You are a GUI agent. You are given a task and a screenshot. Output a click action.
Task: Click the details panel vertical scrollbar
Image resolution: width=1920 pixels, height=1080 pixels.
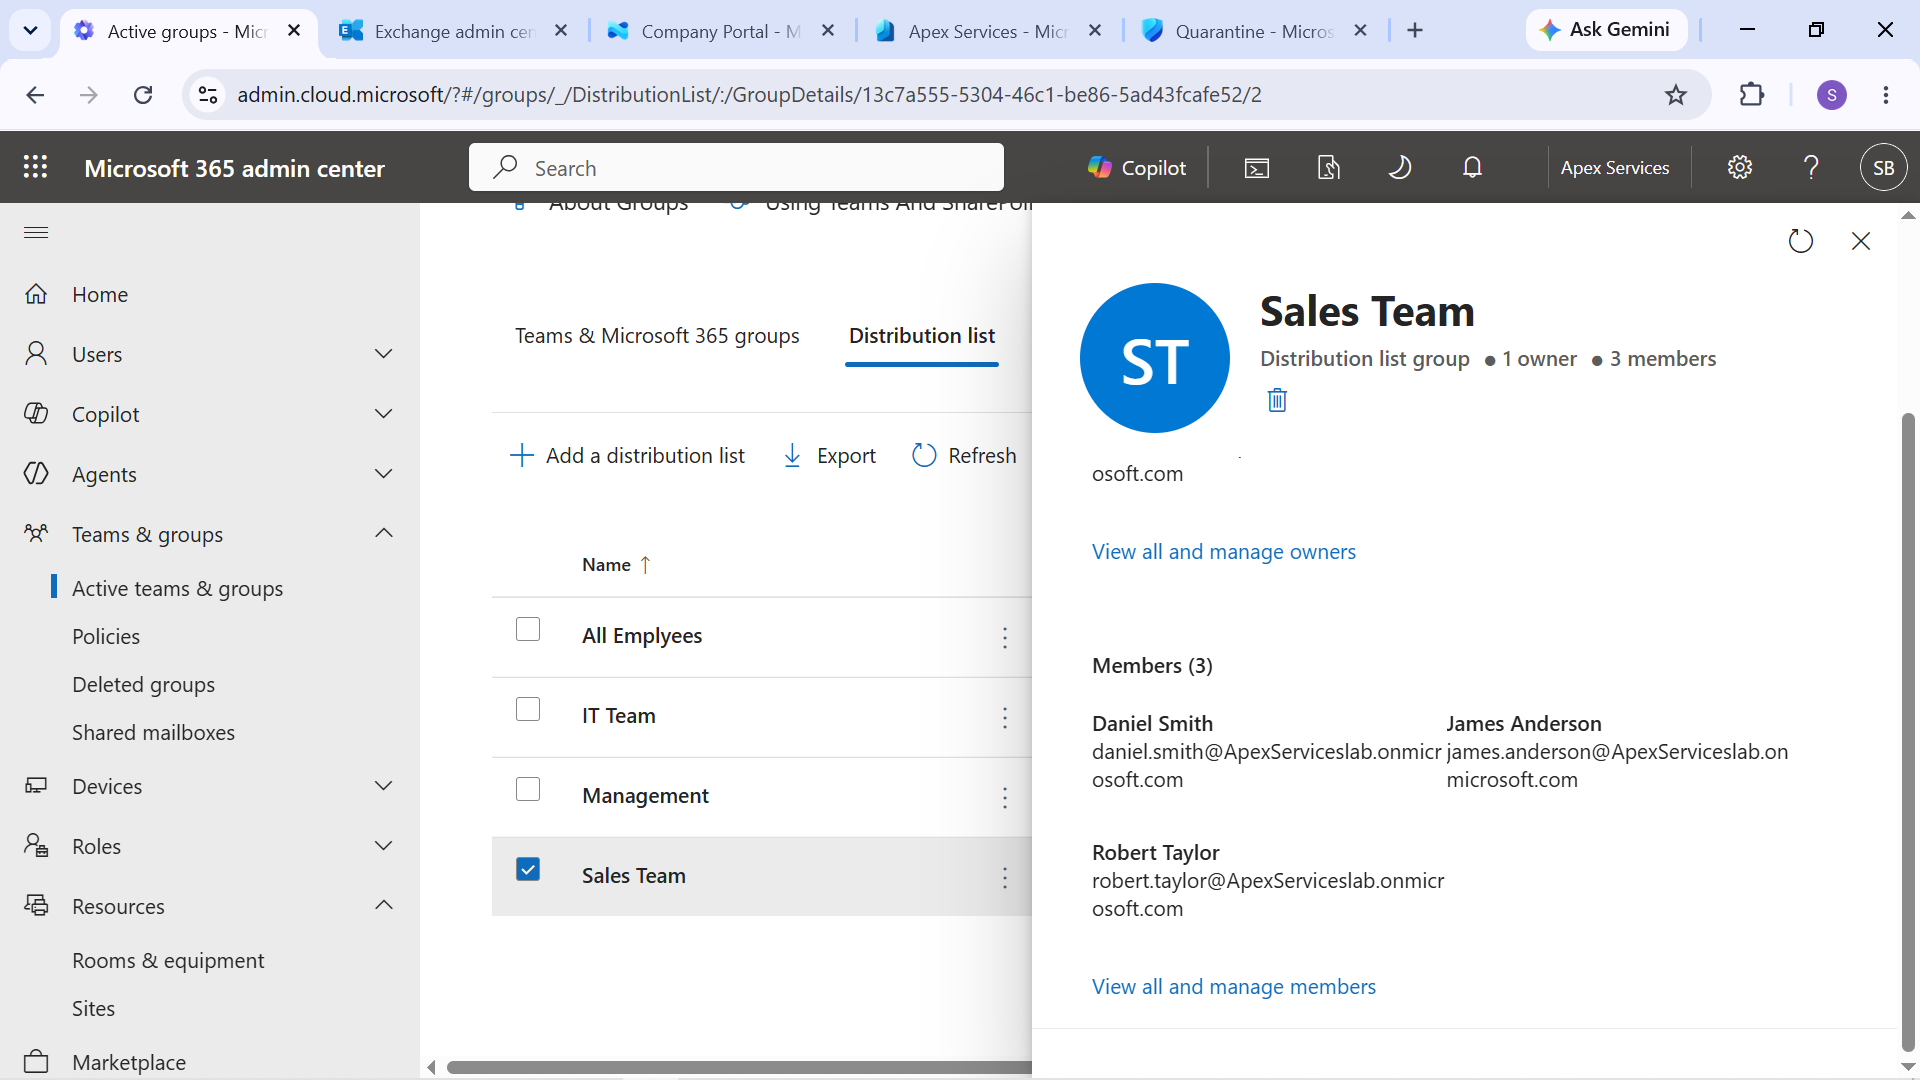click(1908, 732)
